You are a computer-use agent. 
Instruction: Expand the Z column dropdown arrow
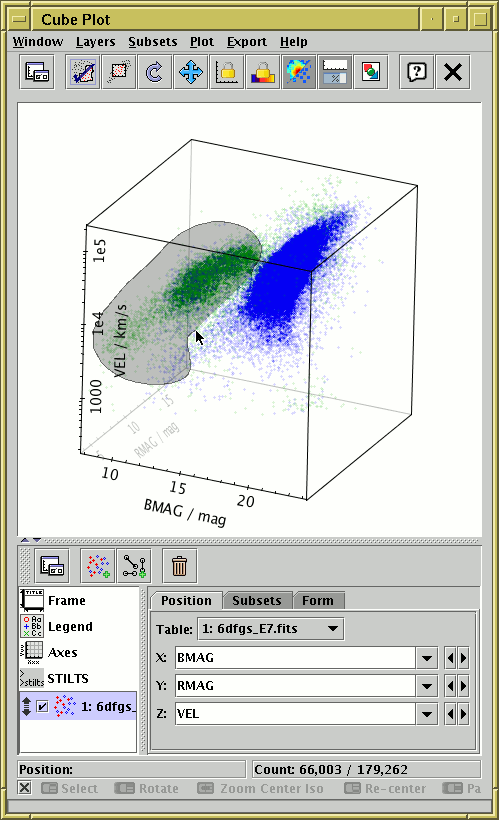point(427,714)
